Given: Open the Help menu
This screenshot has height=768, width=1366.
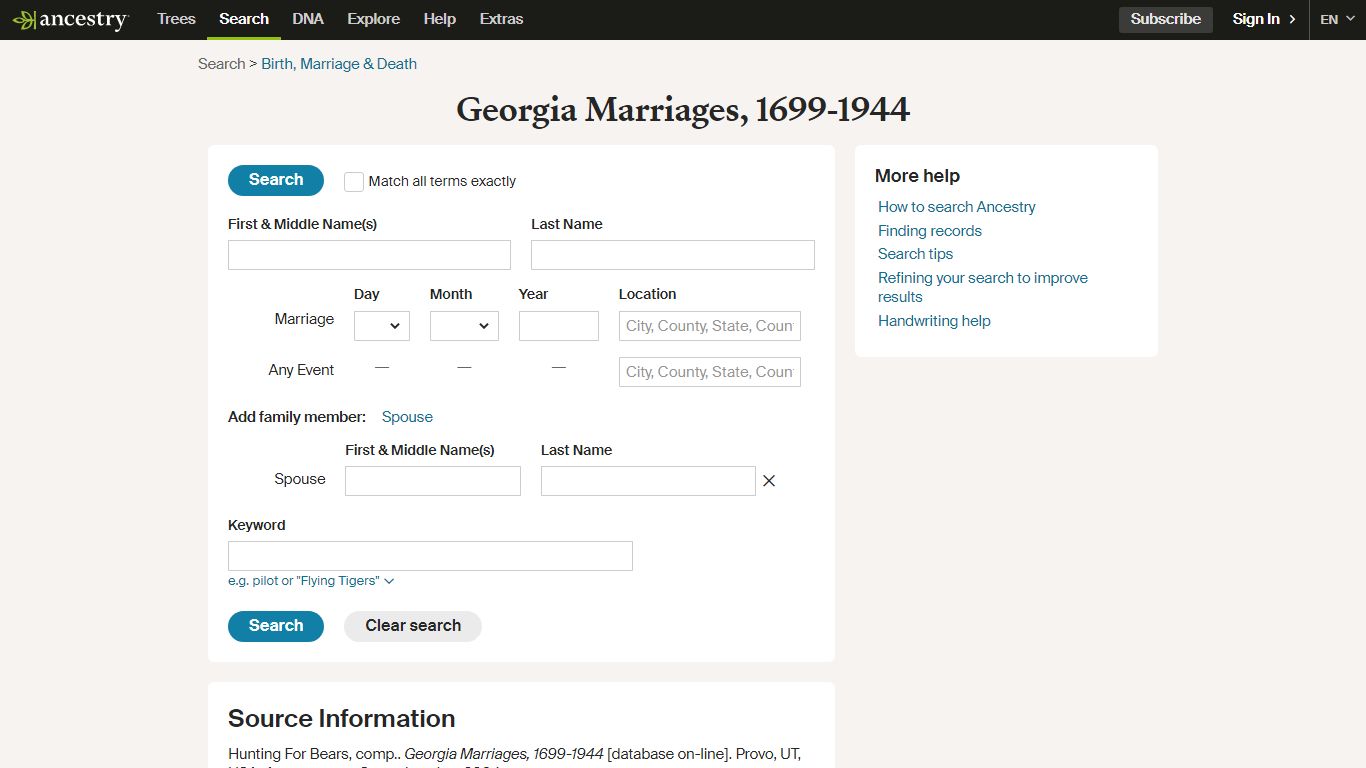Looking at the screenshot, I should point(439,19).
